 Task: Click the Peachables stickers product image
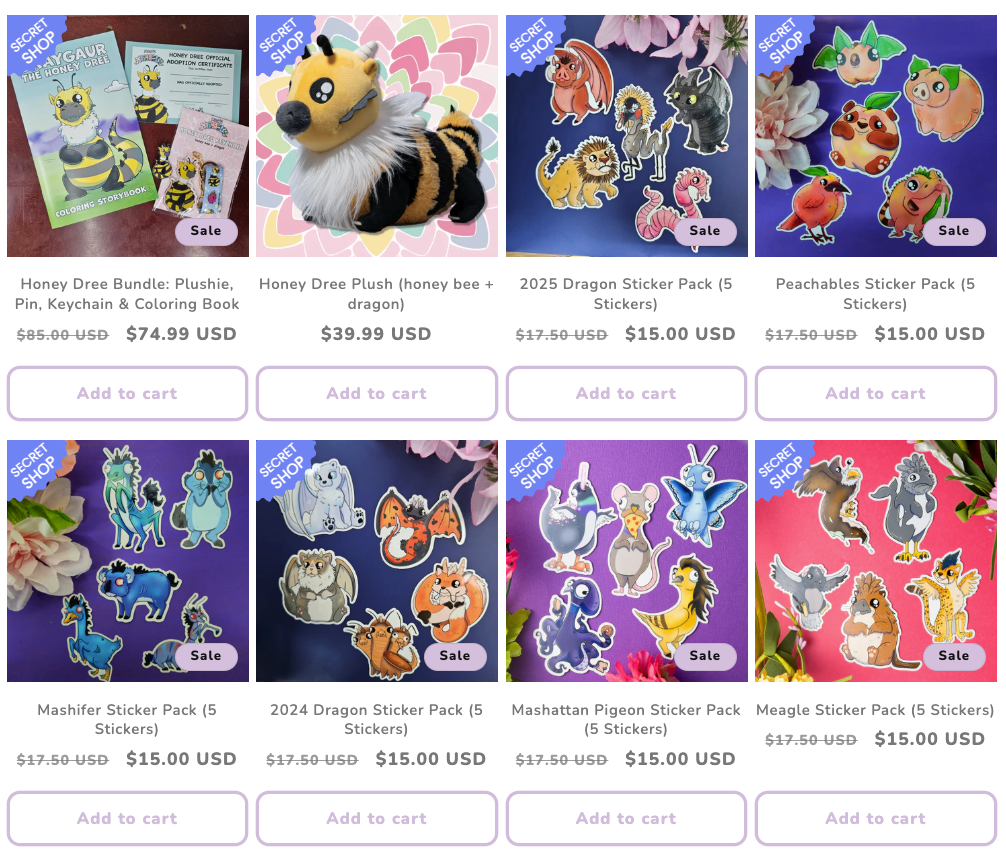pyautogui.click(x=876, y=136)
